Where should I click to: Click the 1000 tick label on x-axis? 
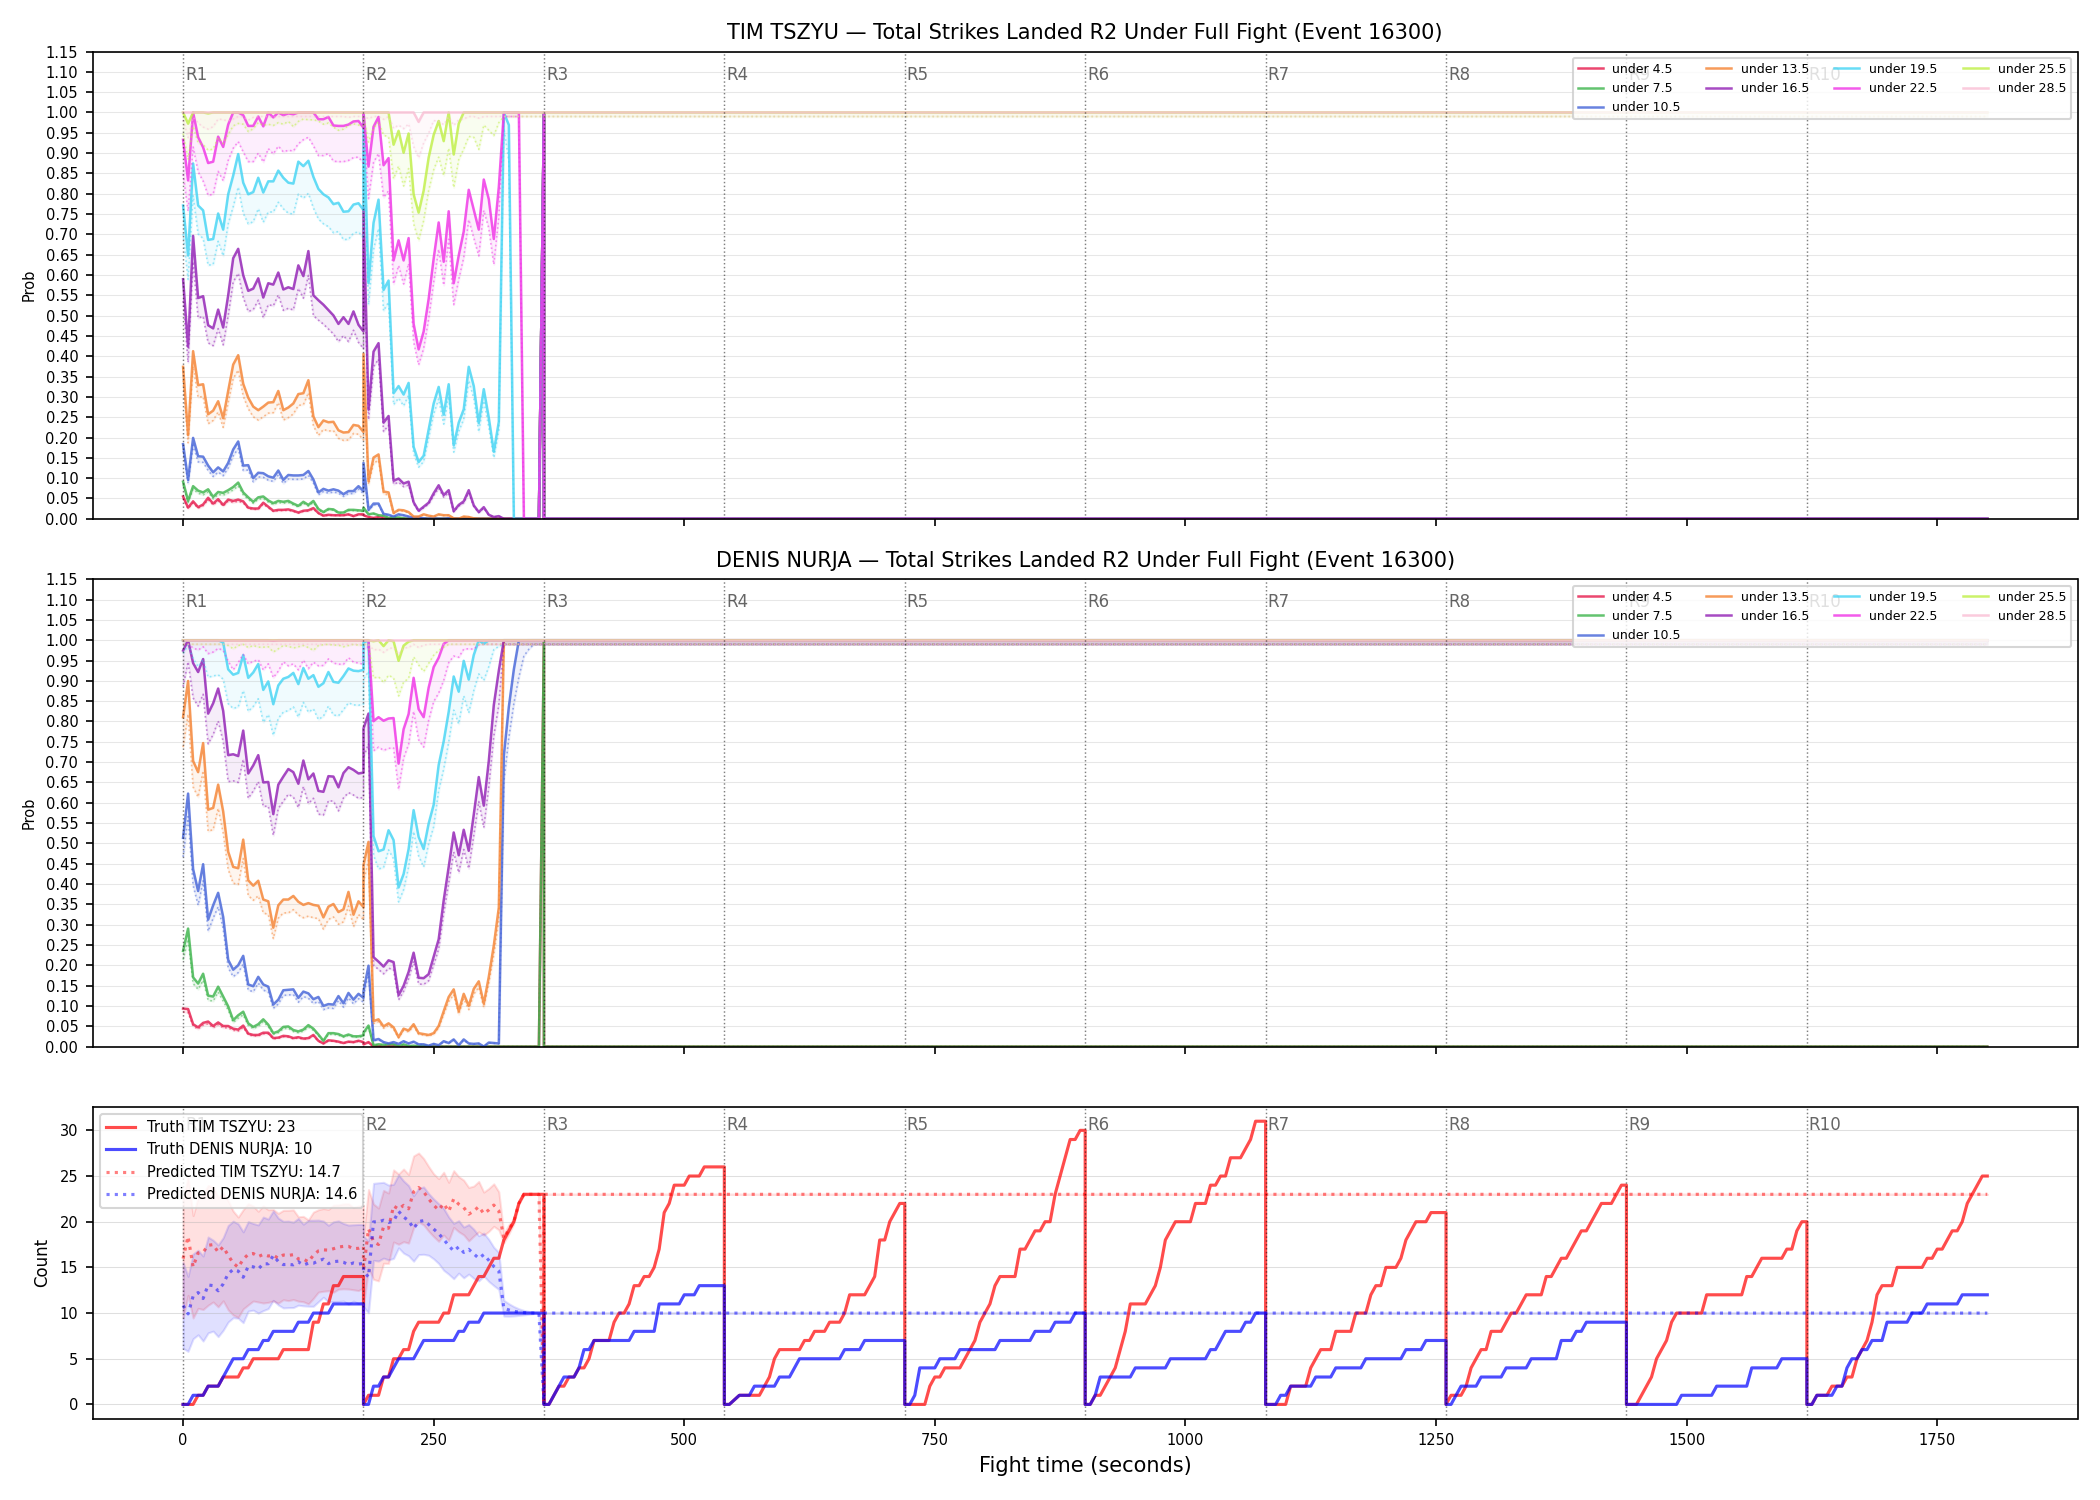(1185, 1439)
